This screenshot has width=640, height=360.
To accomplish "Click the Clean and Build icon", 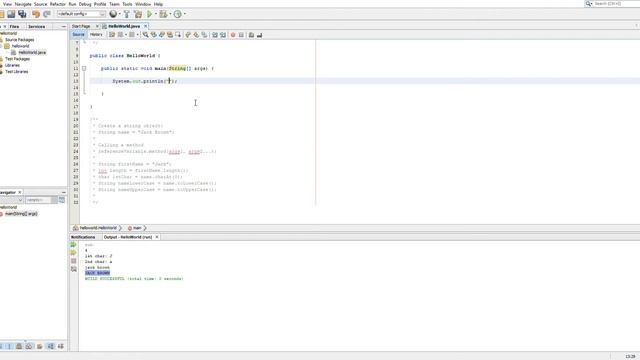I will pos(138,14).
